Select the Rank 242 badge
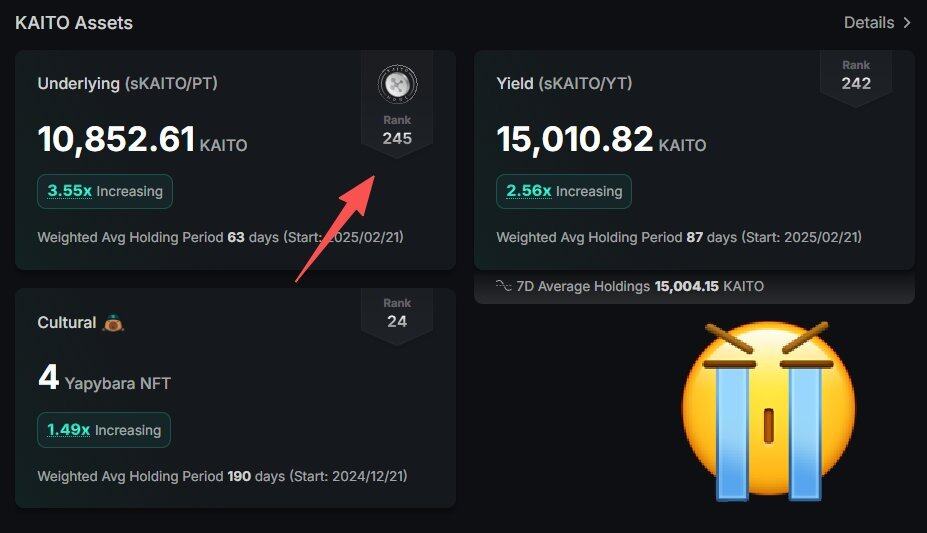 coord(856,75)
